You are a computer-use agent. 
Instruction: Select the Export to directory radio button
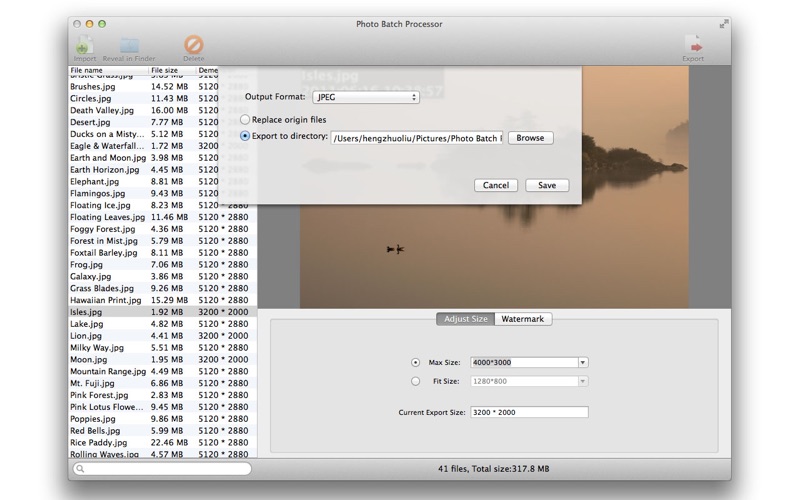tap(245, 136)
